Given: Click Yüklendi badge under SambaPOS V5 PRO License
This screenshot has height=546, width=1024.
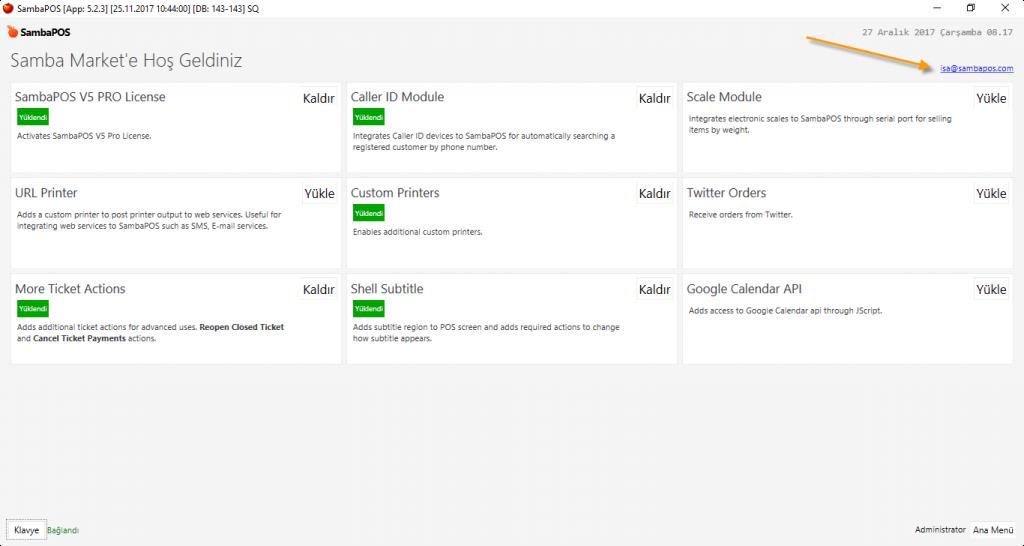Looking at the screenshot, I should [x=33, y=117].
